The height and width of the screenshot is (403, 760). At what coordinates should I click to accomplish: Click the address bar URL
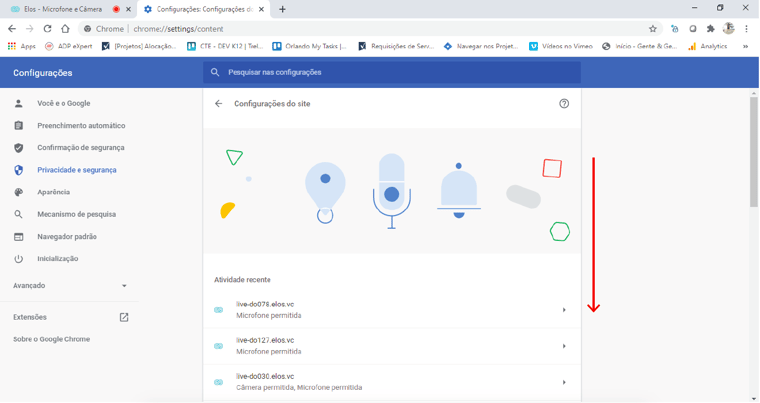tap(178, 29)
